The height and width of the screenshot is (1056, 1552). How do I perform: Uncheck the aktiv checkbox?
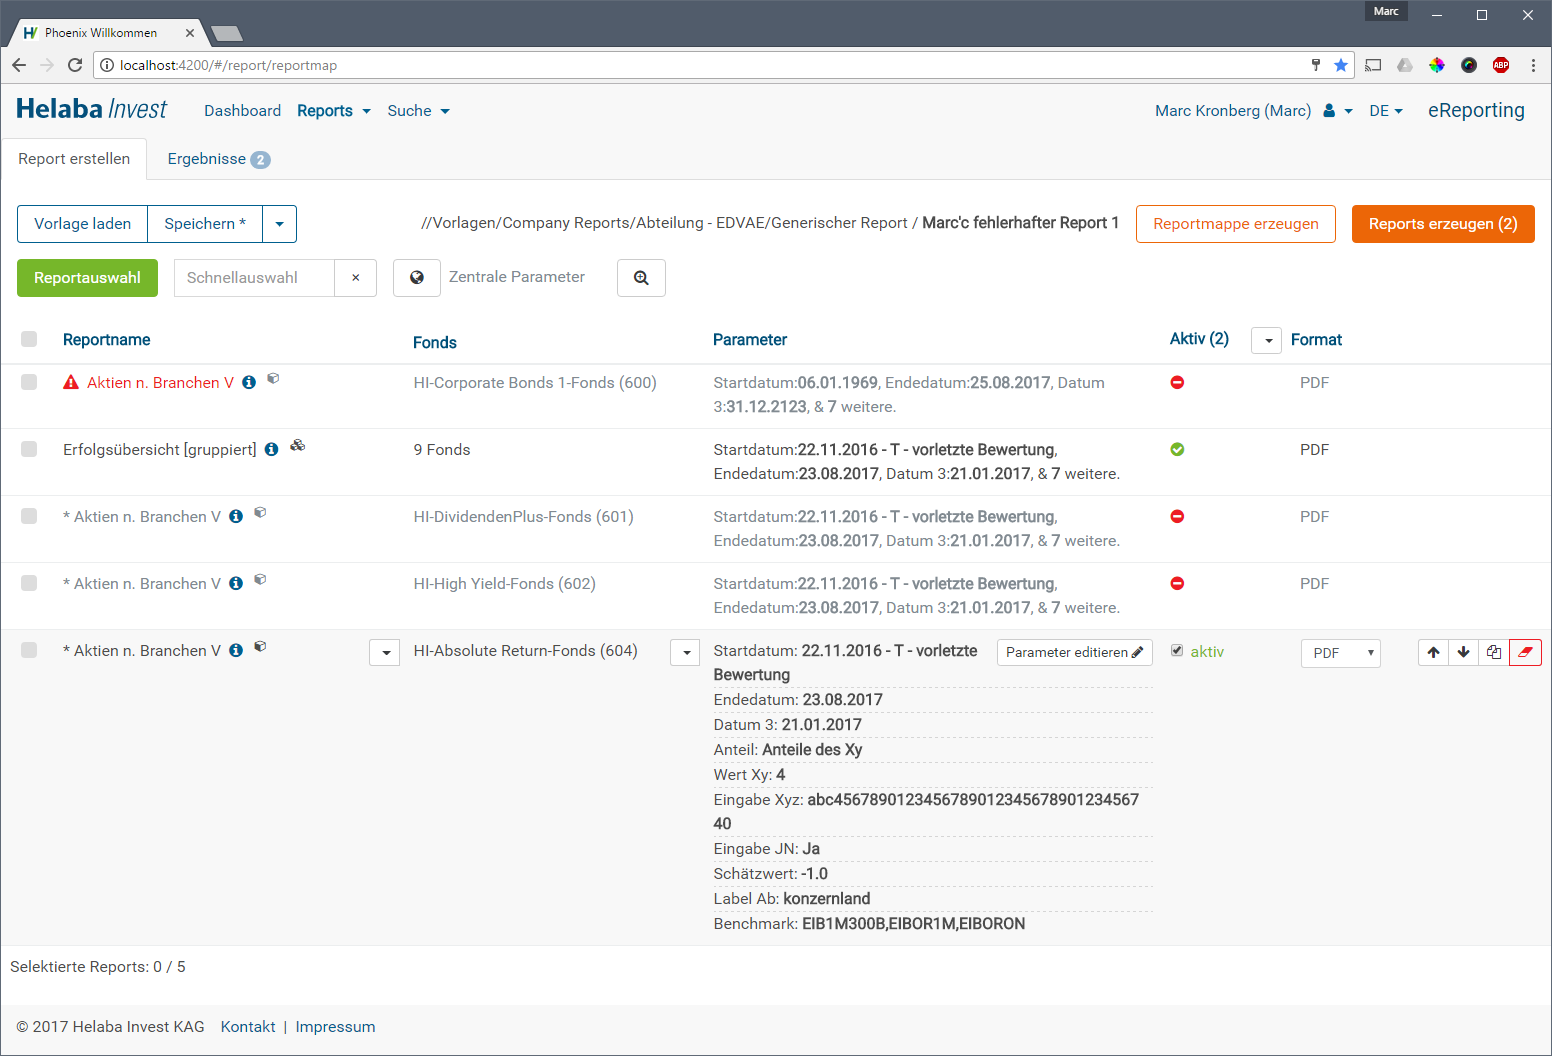click(x=1177, y=651)
